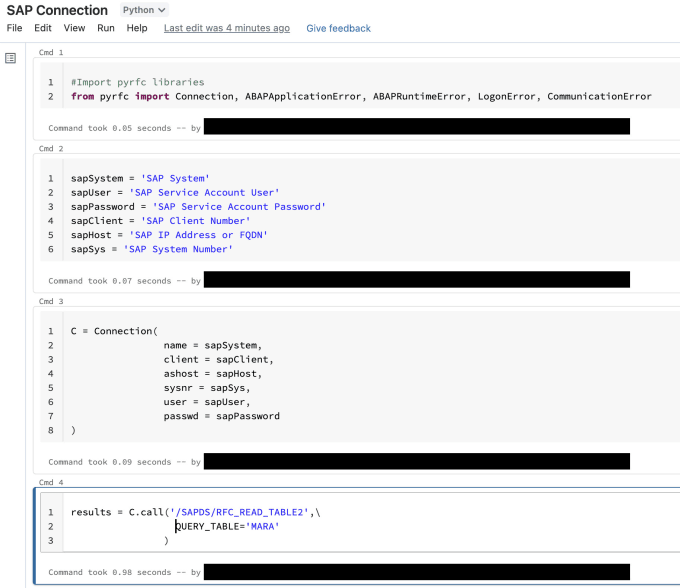This screenshot has width=680, height=588.
Task: Click the ashost = sapHost line in Cmd 3
Action: (212, 373)
